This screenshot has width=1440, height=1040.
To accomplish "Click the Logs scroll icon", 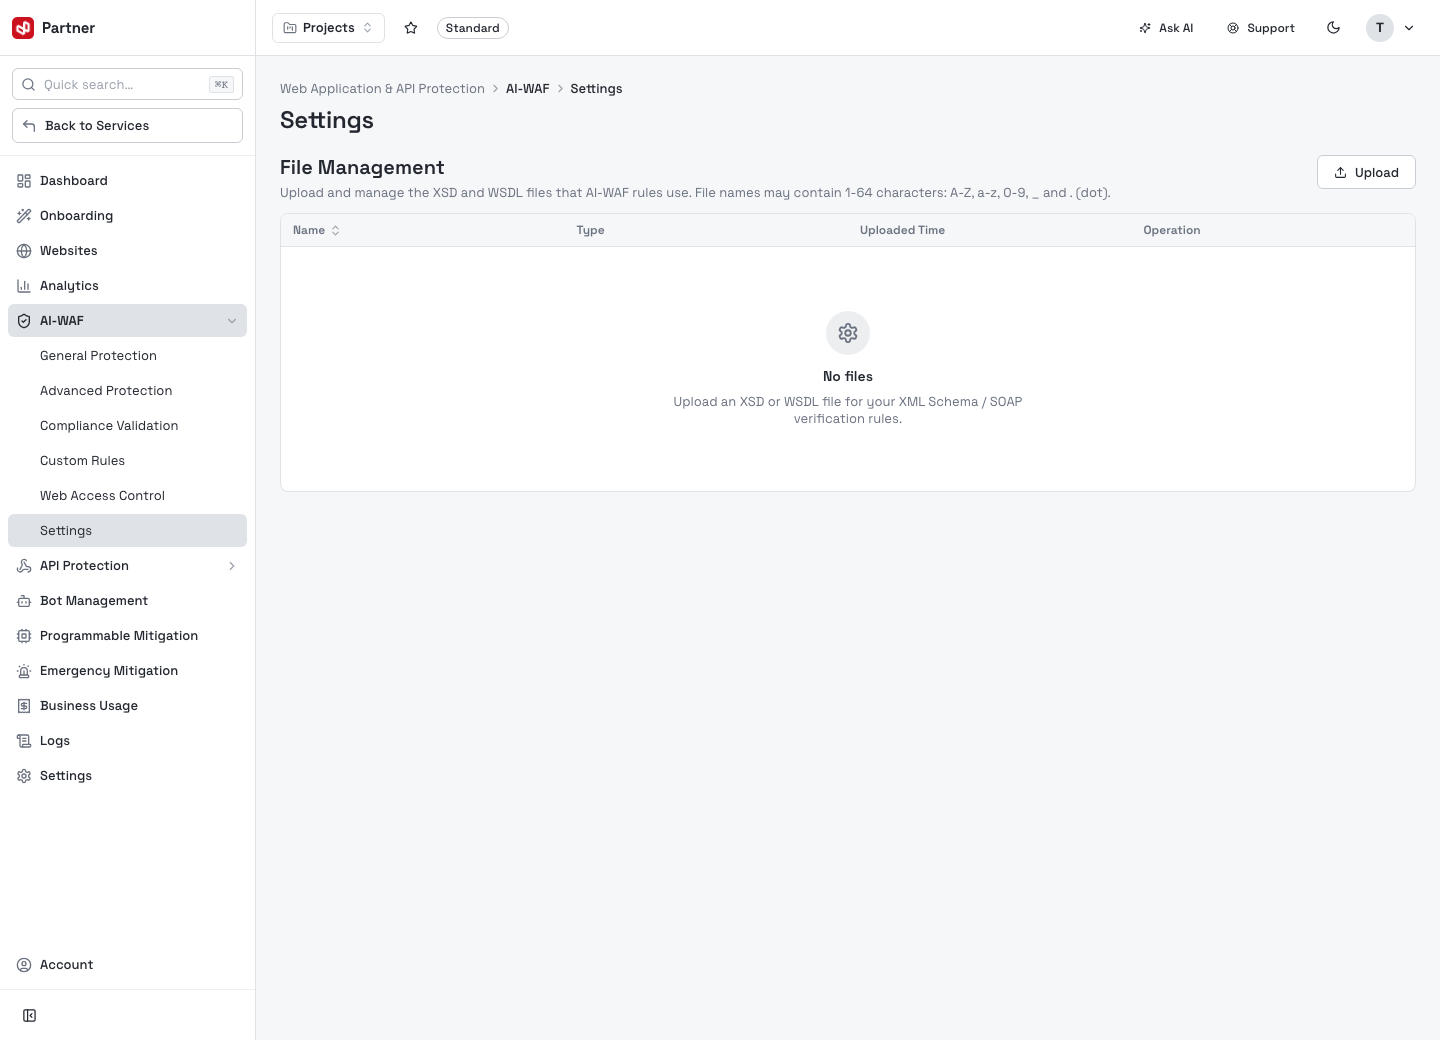I will pos(24,741).
